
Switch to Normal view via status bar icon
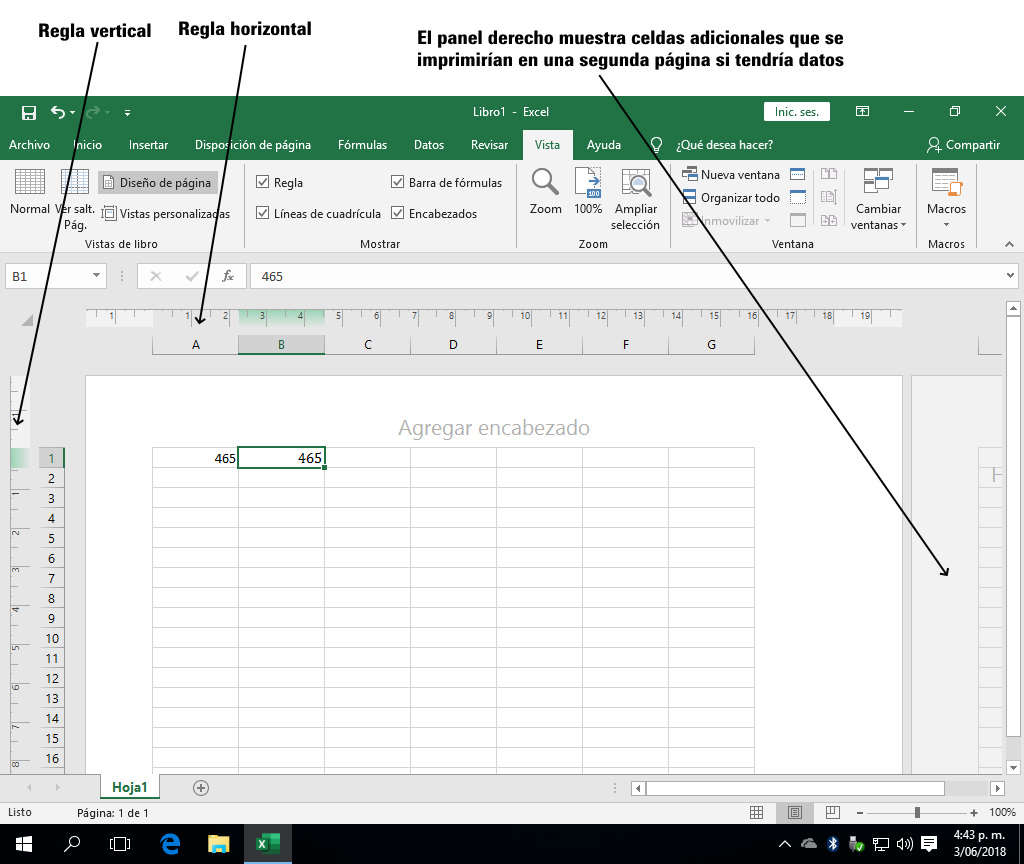tap(754, 813)
